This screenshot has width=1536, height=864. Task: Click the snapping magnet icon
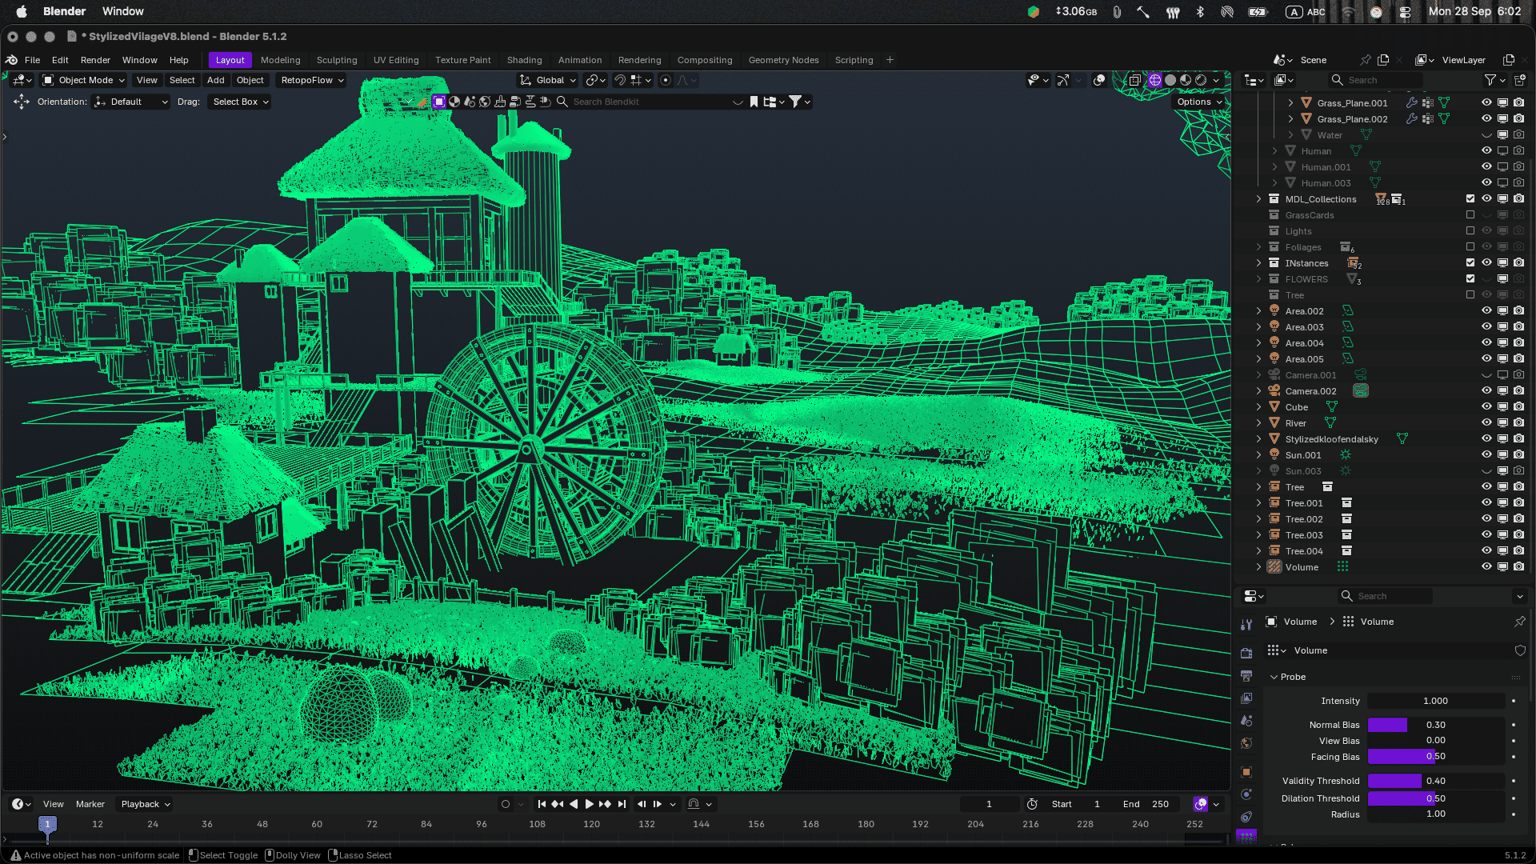(620, 80)
